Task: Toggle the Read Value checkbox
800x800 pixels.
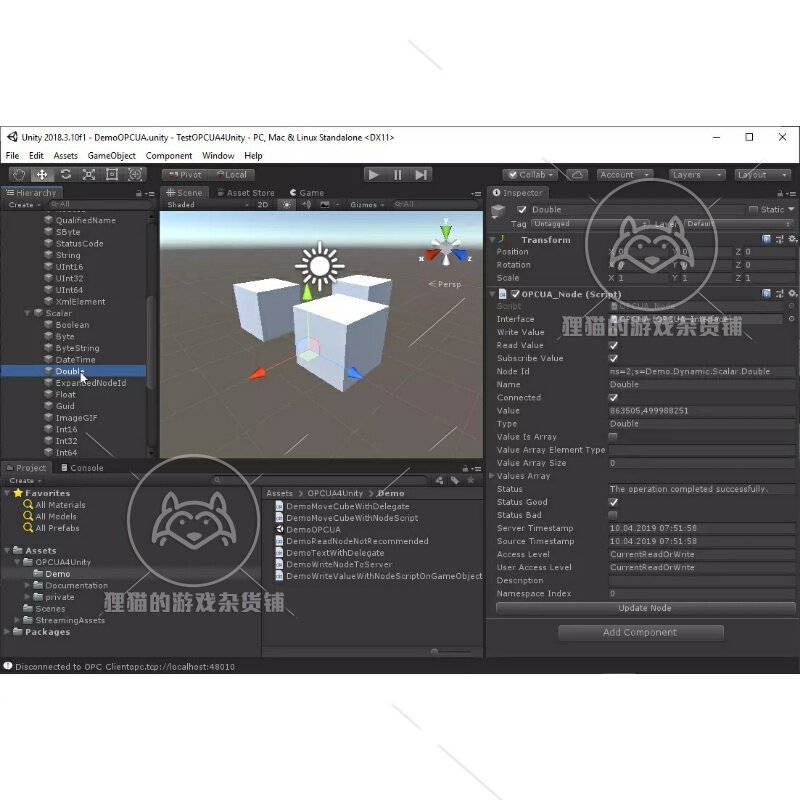Action: click(613, 345)
